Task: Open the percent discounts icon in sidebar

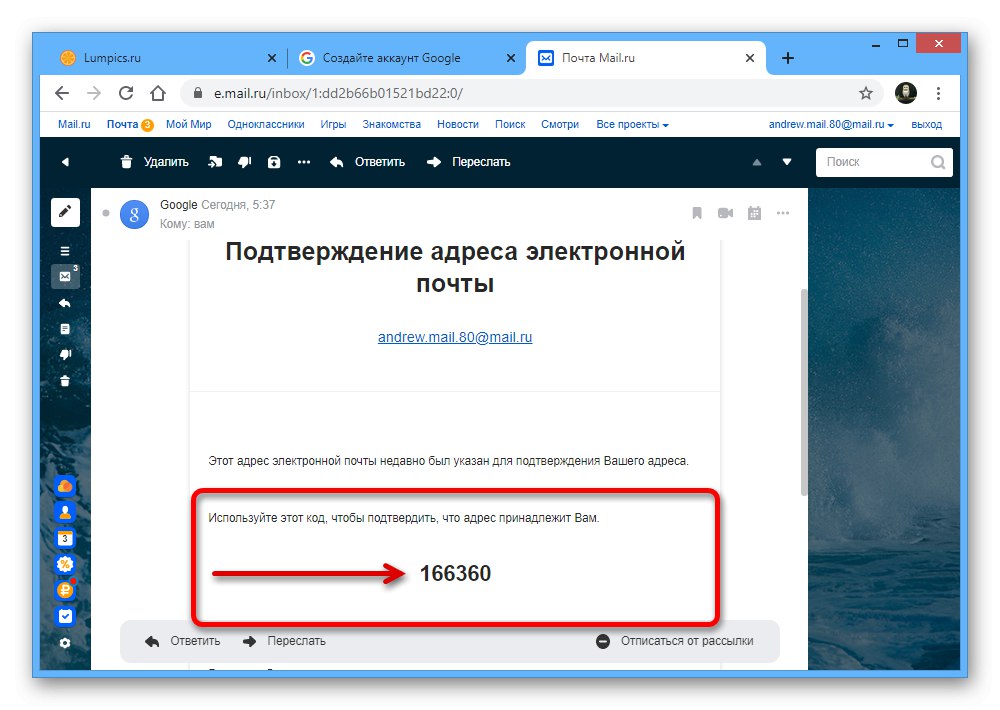Action: [x=65, y=564]
